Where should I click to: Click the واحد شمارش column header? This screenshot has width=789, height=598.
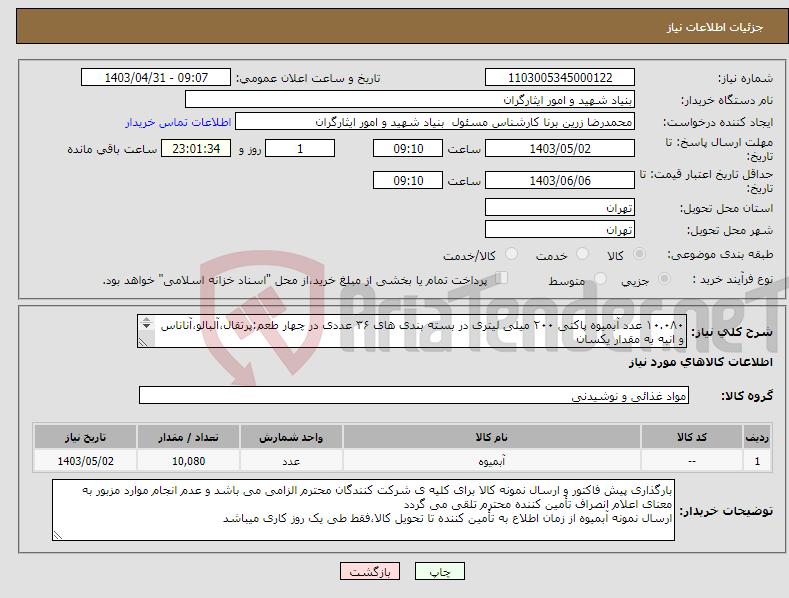(291, 437)
